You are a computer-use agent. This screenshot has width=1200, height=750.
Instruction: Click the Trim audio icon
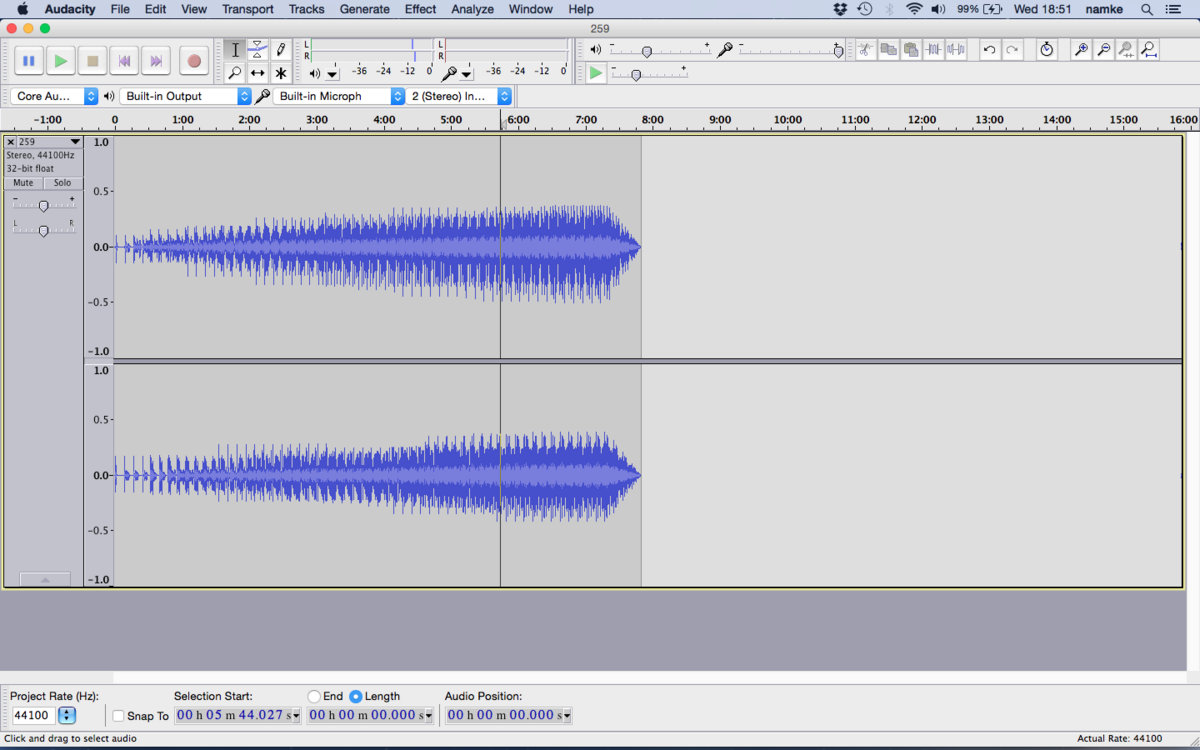pyautogui.click(x=934, y=50)
